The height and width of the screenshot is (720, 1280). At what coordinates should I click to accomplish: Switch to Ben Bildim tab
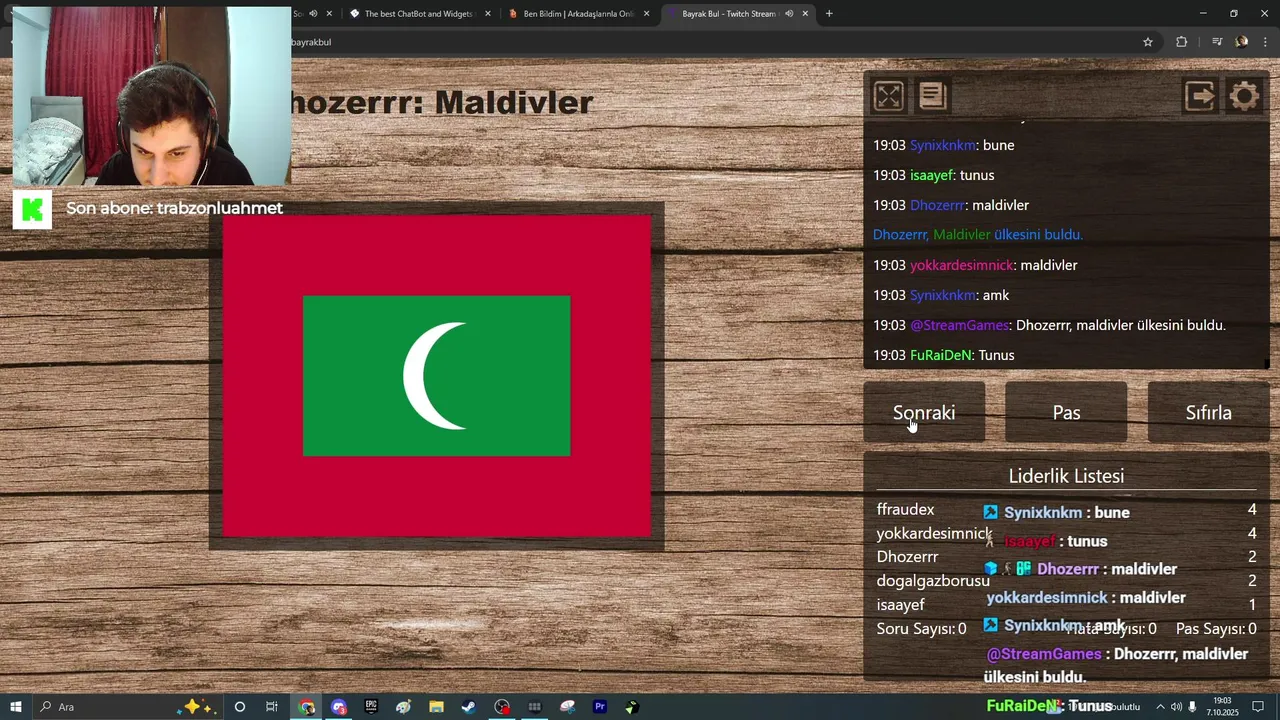tap(579, 14)
